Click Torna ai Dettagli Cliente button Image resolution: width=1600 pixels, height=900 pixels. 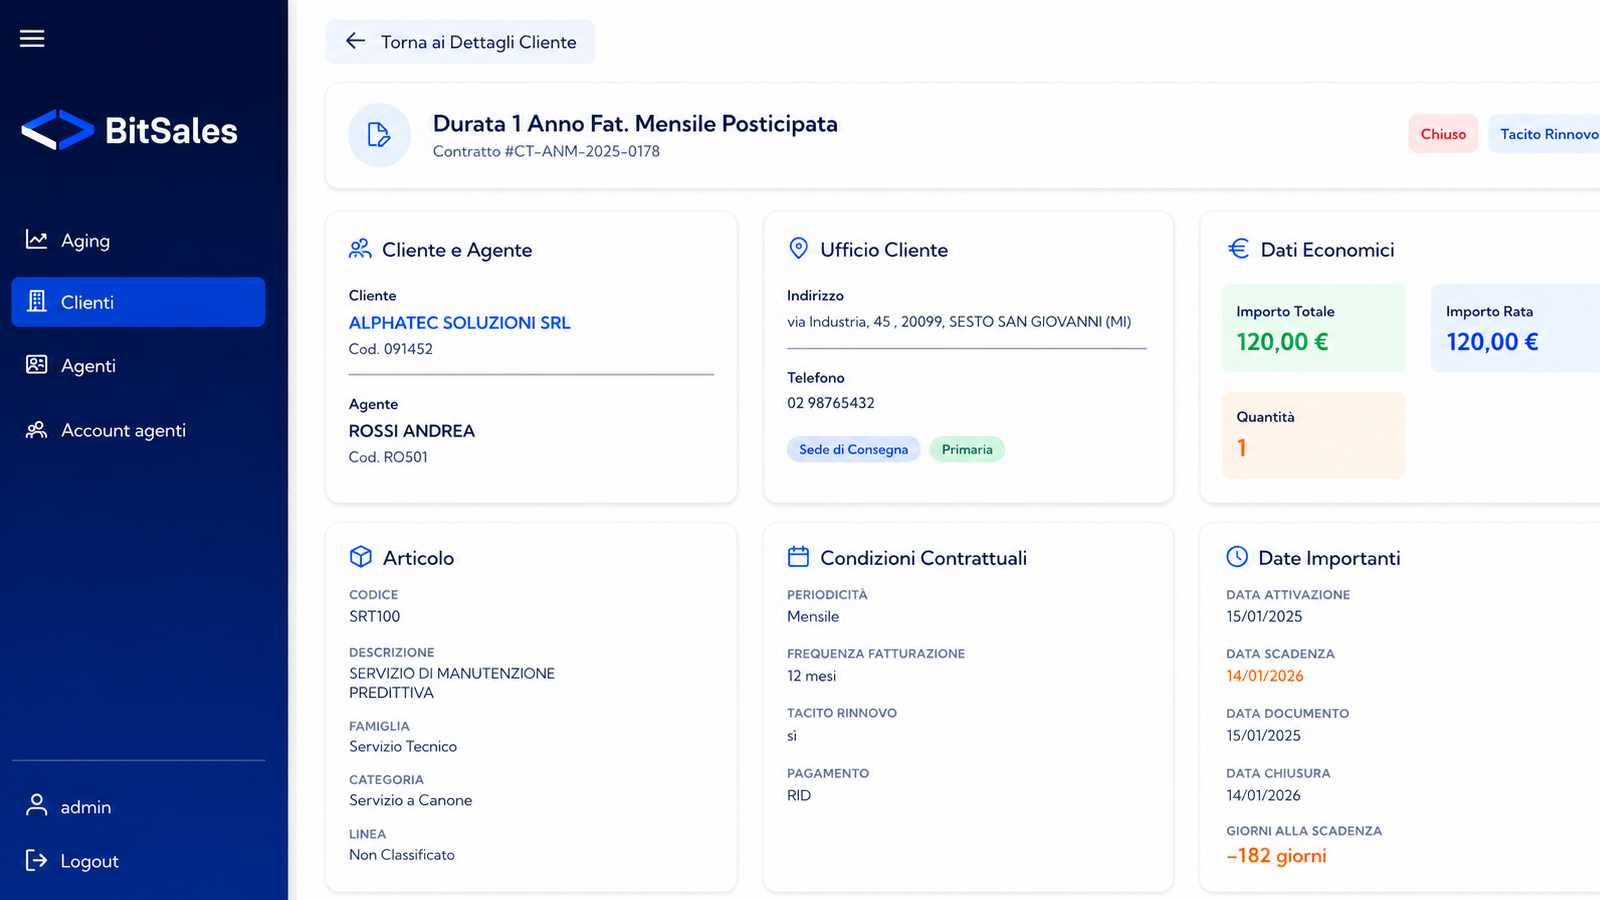tap(460, 42)
